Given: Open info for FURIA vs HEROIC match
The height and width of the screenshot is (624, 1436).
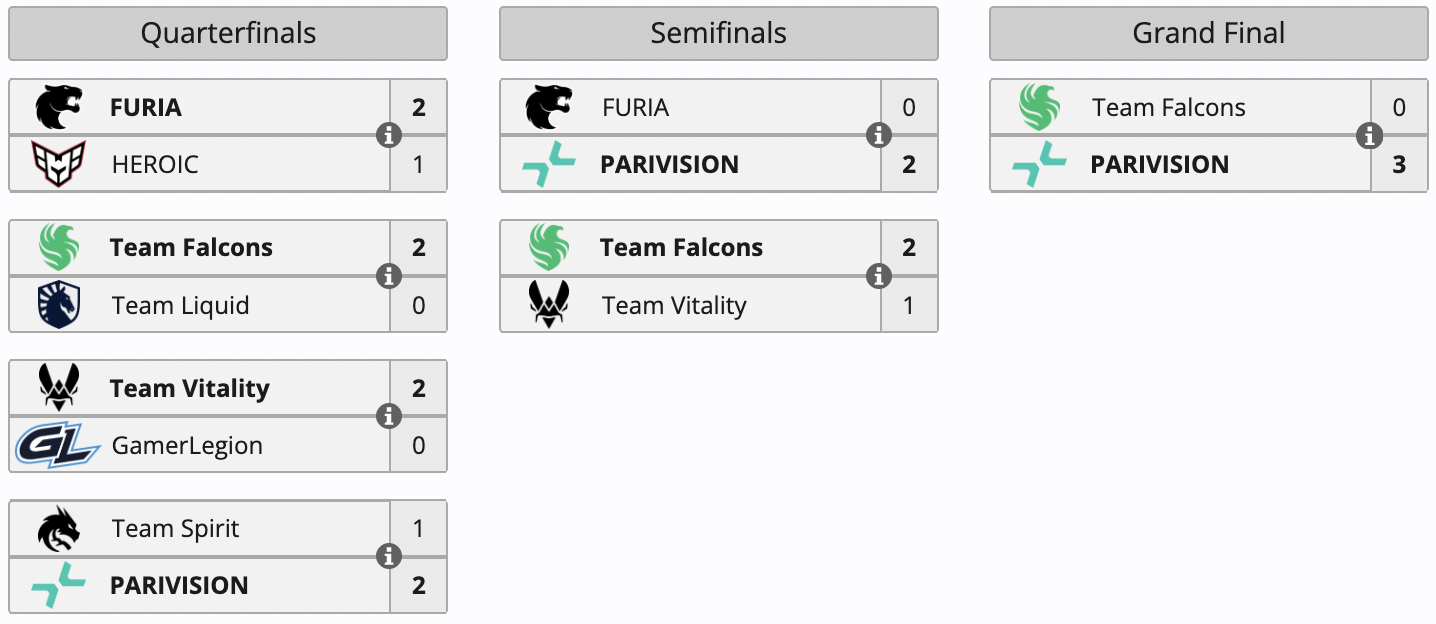Looking at the screenshot, I should 389,135.
